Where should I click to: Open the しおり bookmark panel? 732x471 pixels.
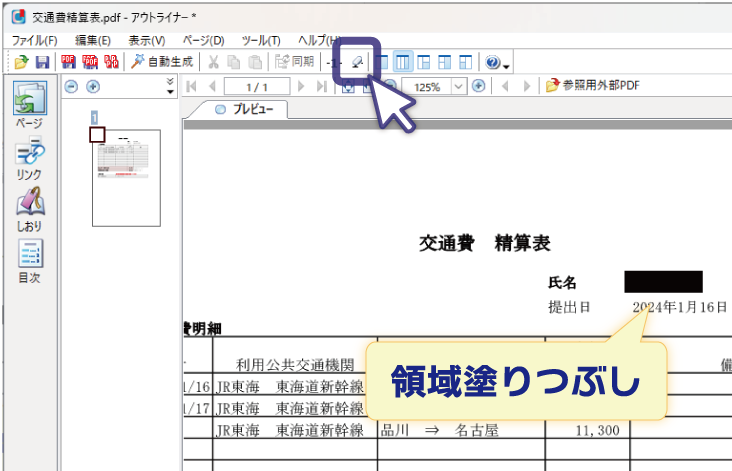click(x=29, y=211)
